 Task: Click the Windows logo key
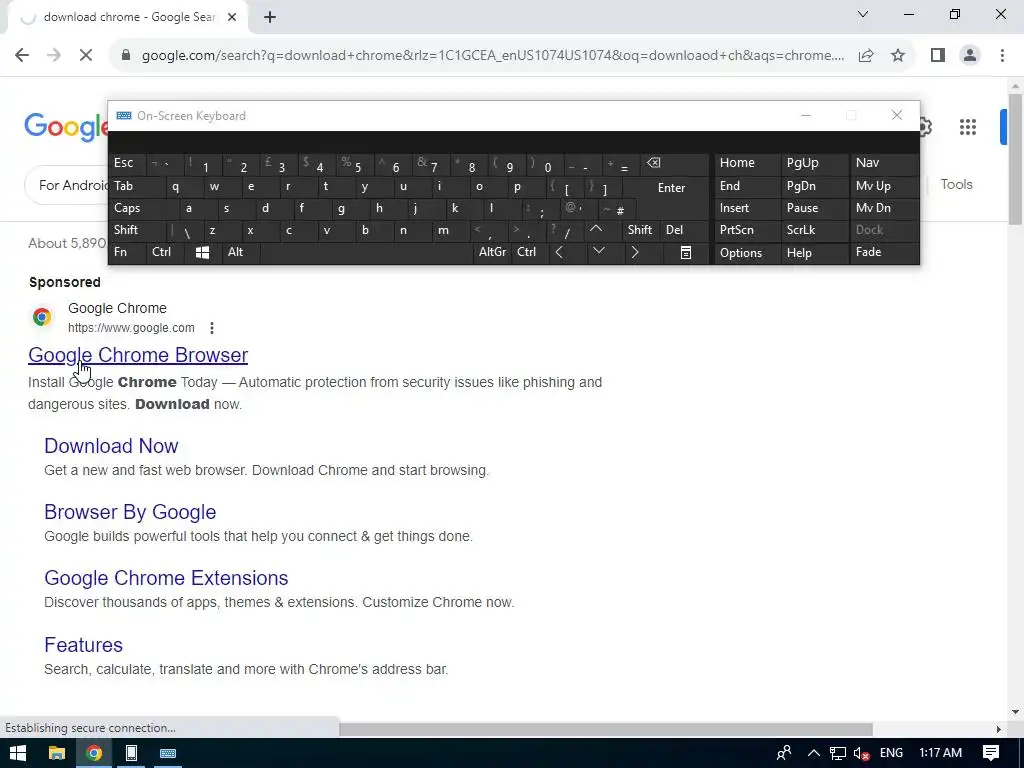pos(202,252)
